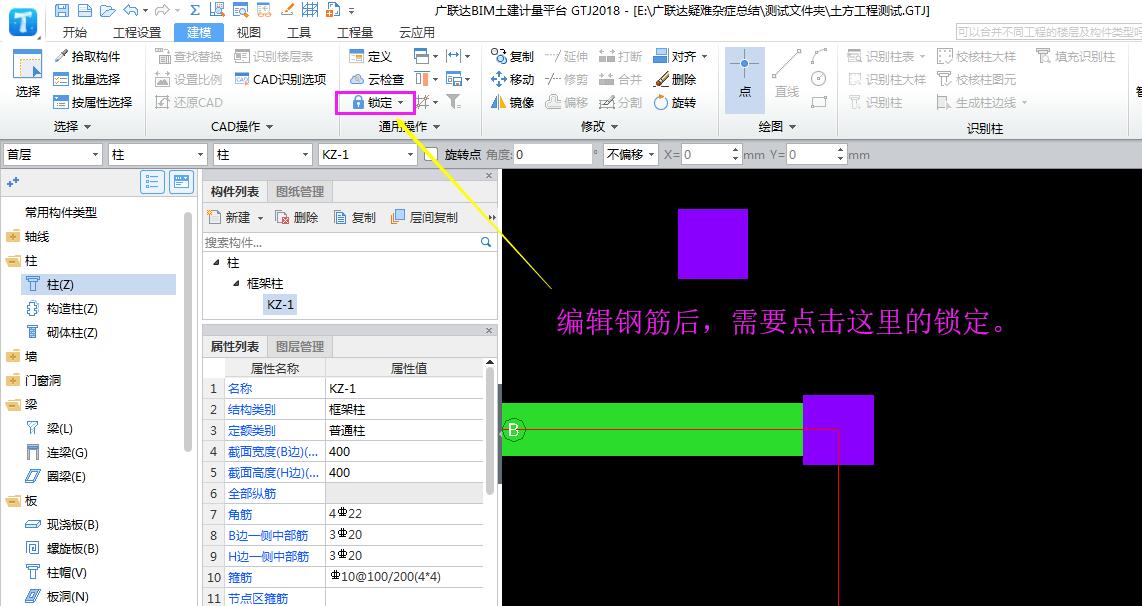Click 层间复制 button

(425, 217)
